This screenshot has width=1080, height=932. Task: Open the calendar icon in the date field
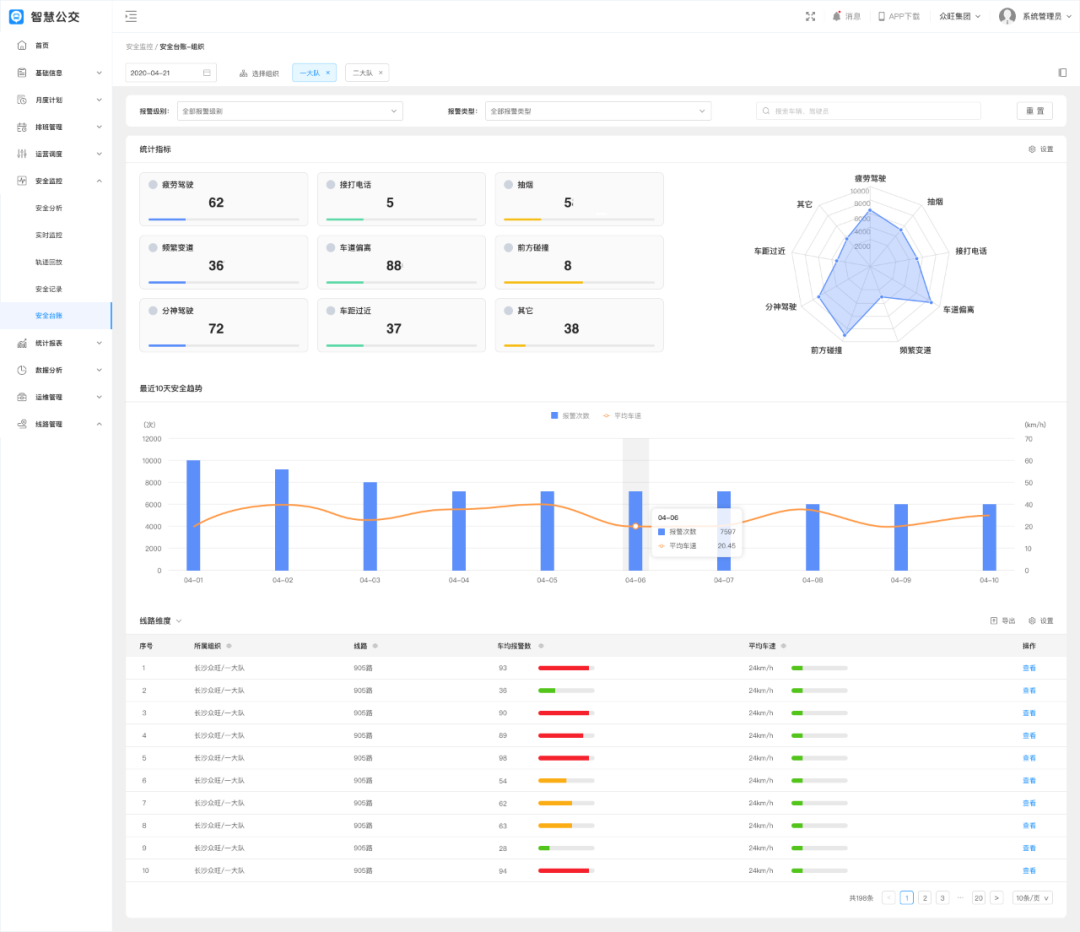pos(207,73)
